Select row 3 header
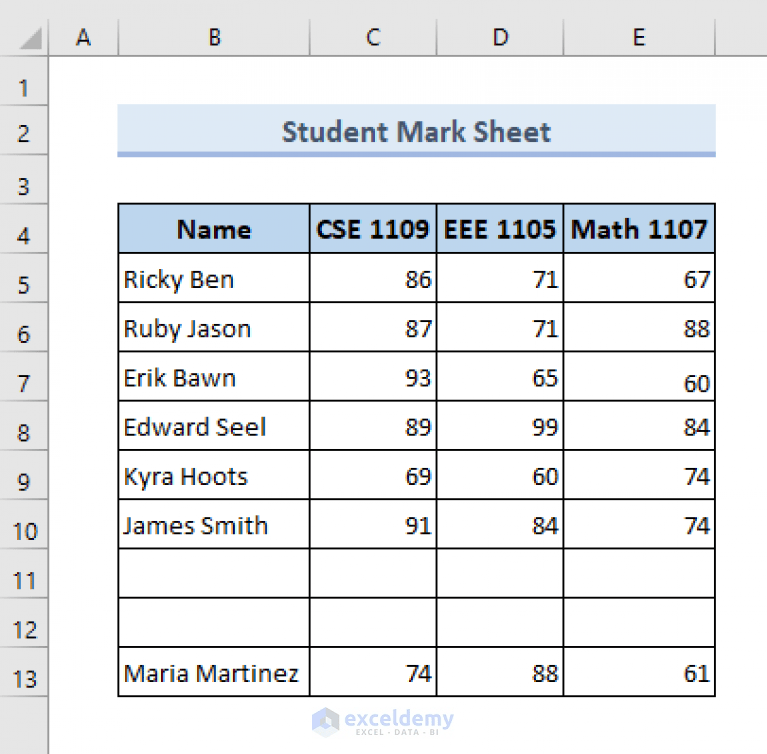767x754 pixels. [23, 180]
